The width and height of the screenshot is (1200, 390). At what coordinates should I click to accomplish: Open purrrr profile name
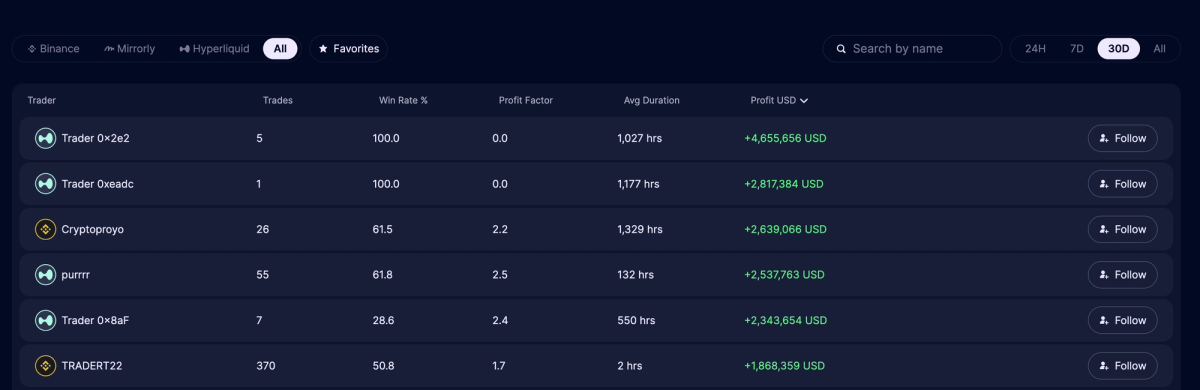pos(76,275)
